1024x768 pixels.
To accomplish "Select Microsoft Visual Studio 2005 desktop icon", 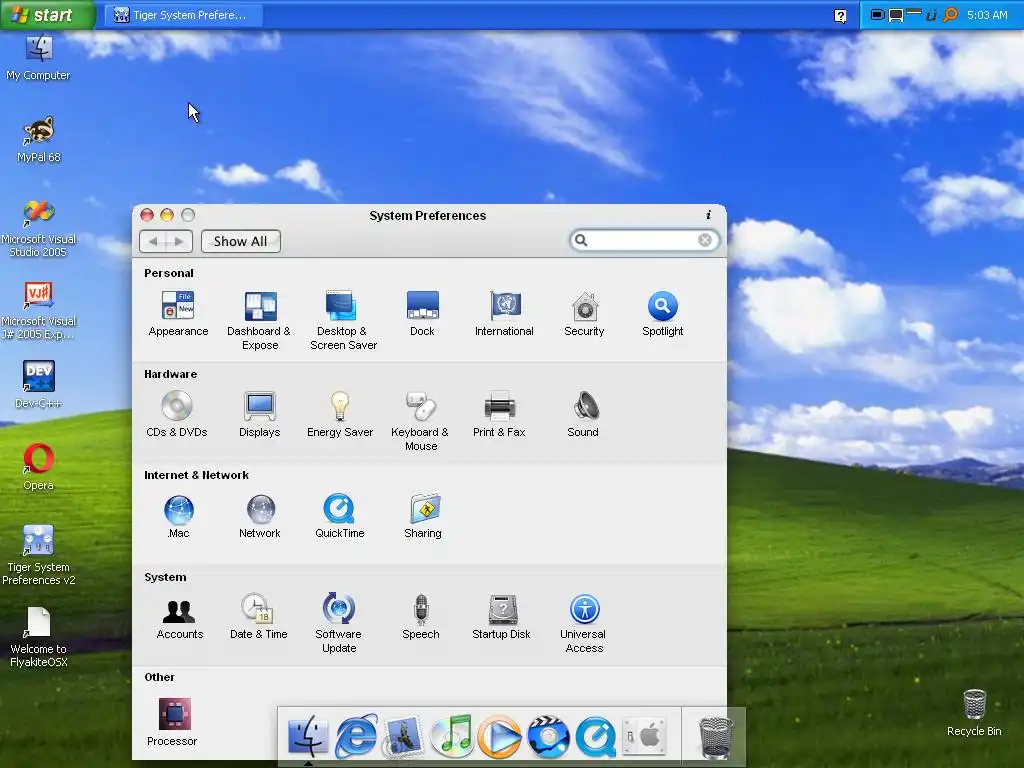I will (39, 229).
